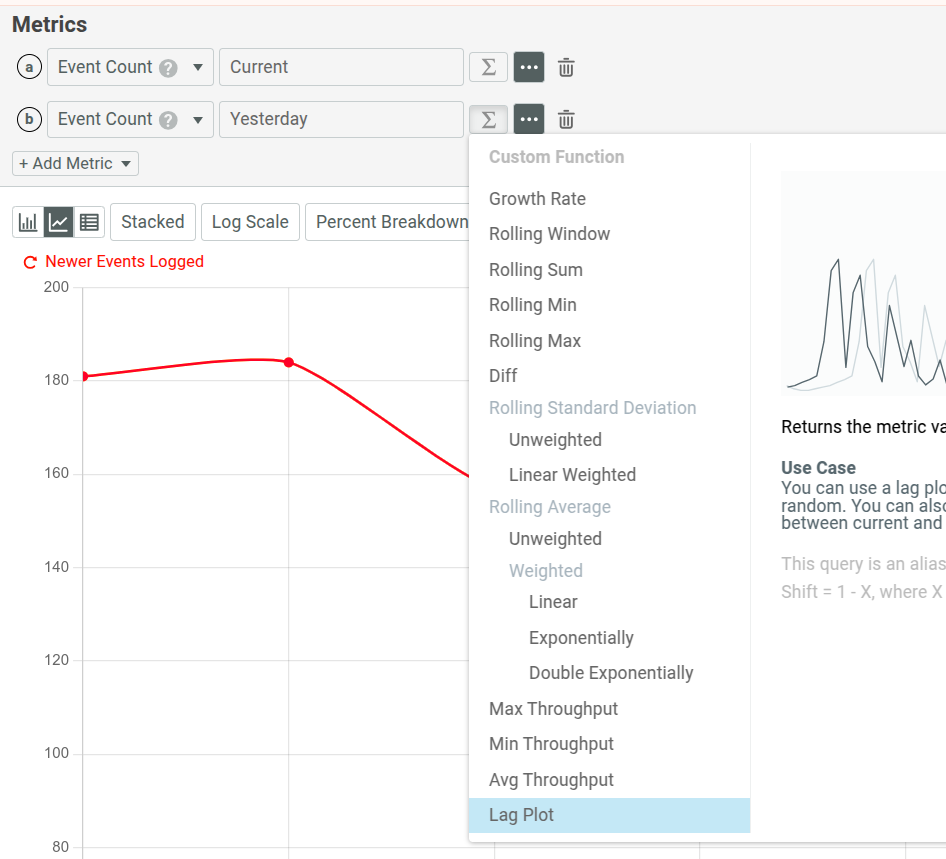Open the Event Count dropdown for metric b

point(129,118)
